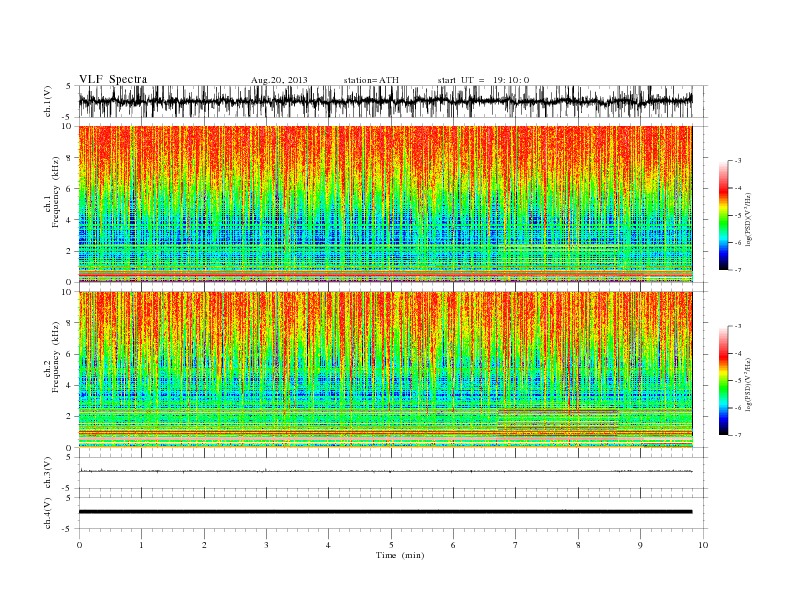Click the time axis tick label '7'
Image resolution: width=792 pixels, height=612 pixels.
coord(516,545)
